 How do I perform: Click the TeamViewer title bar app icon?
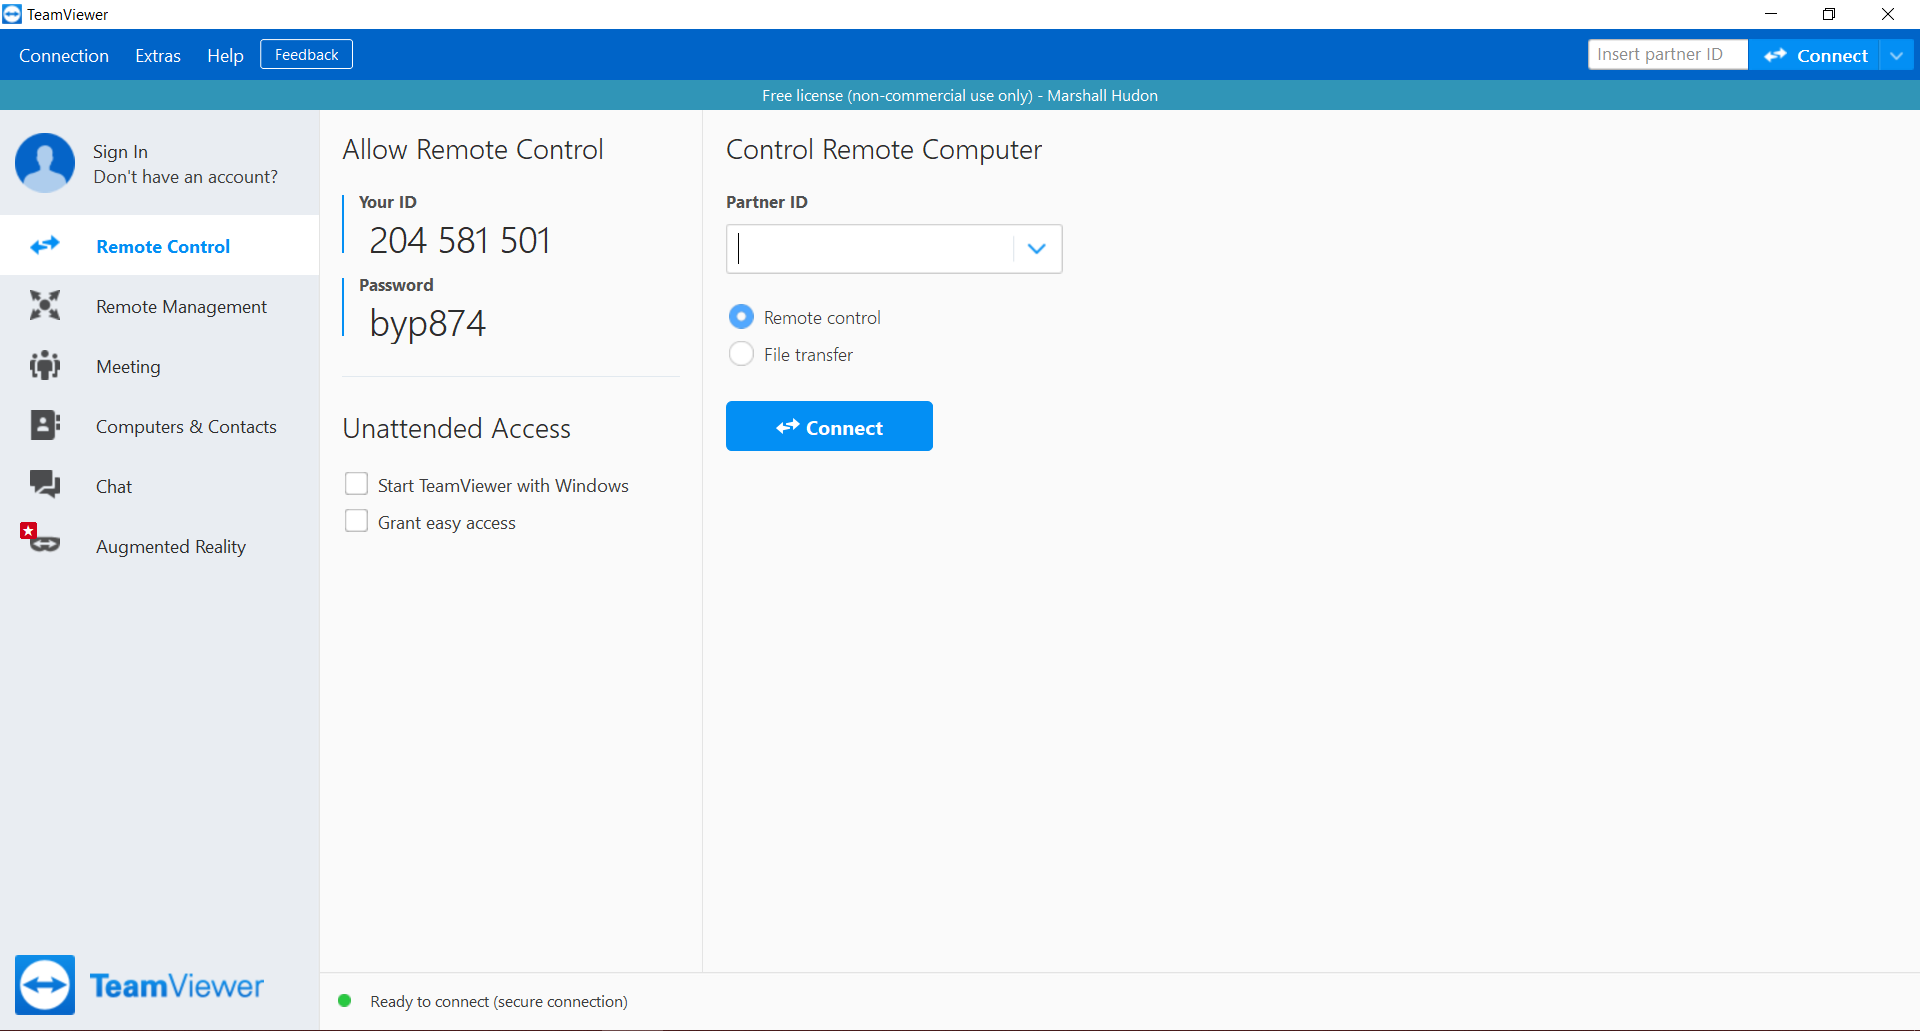click(12, 14)
